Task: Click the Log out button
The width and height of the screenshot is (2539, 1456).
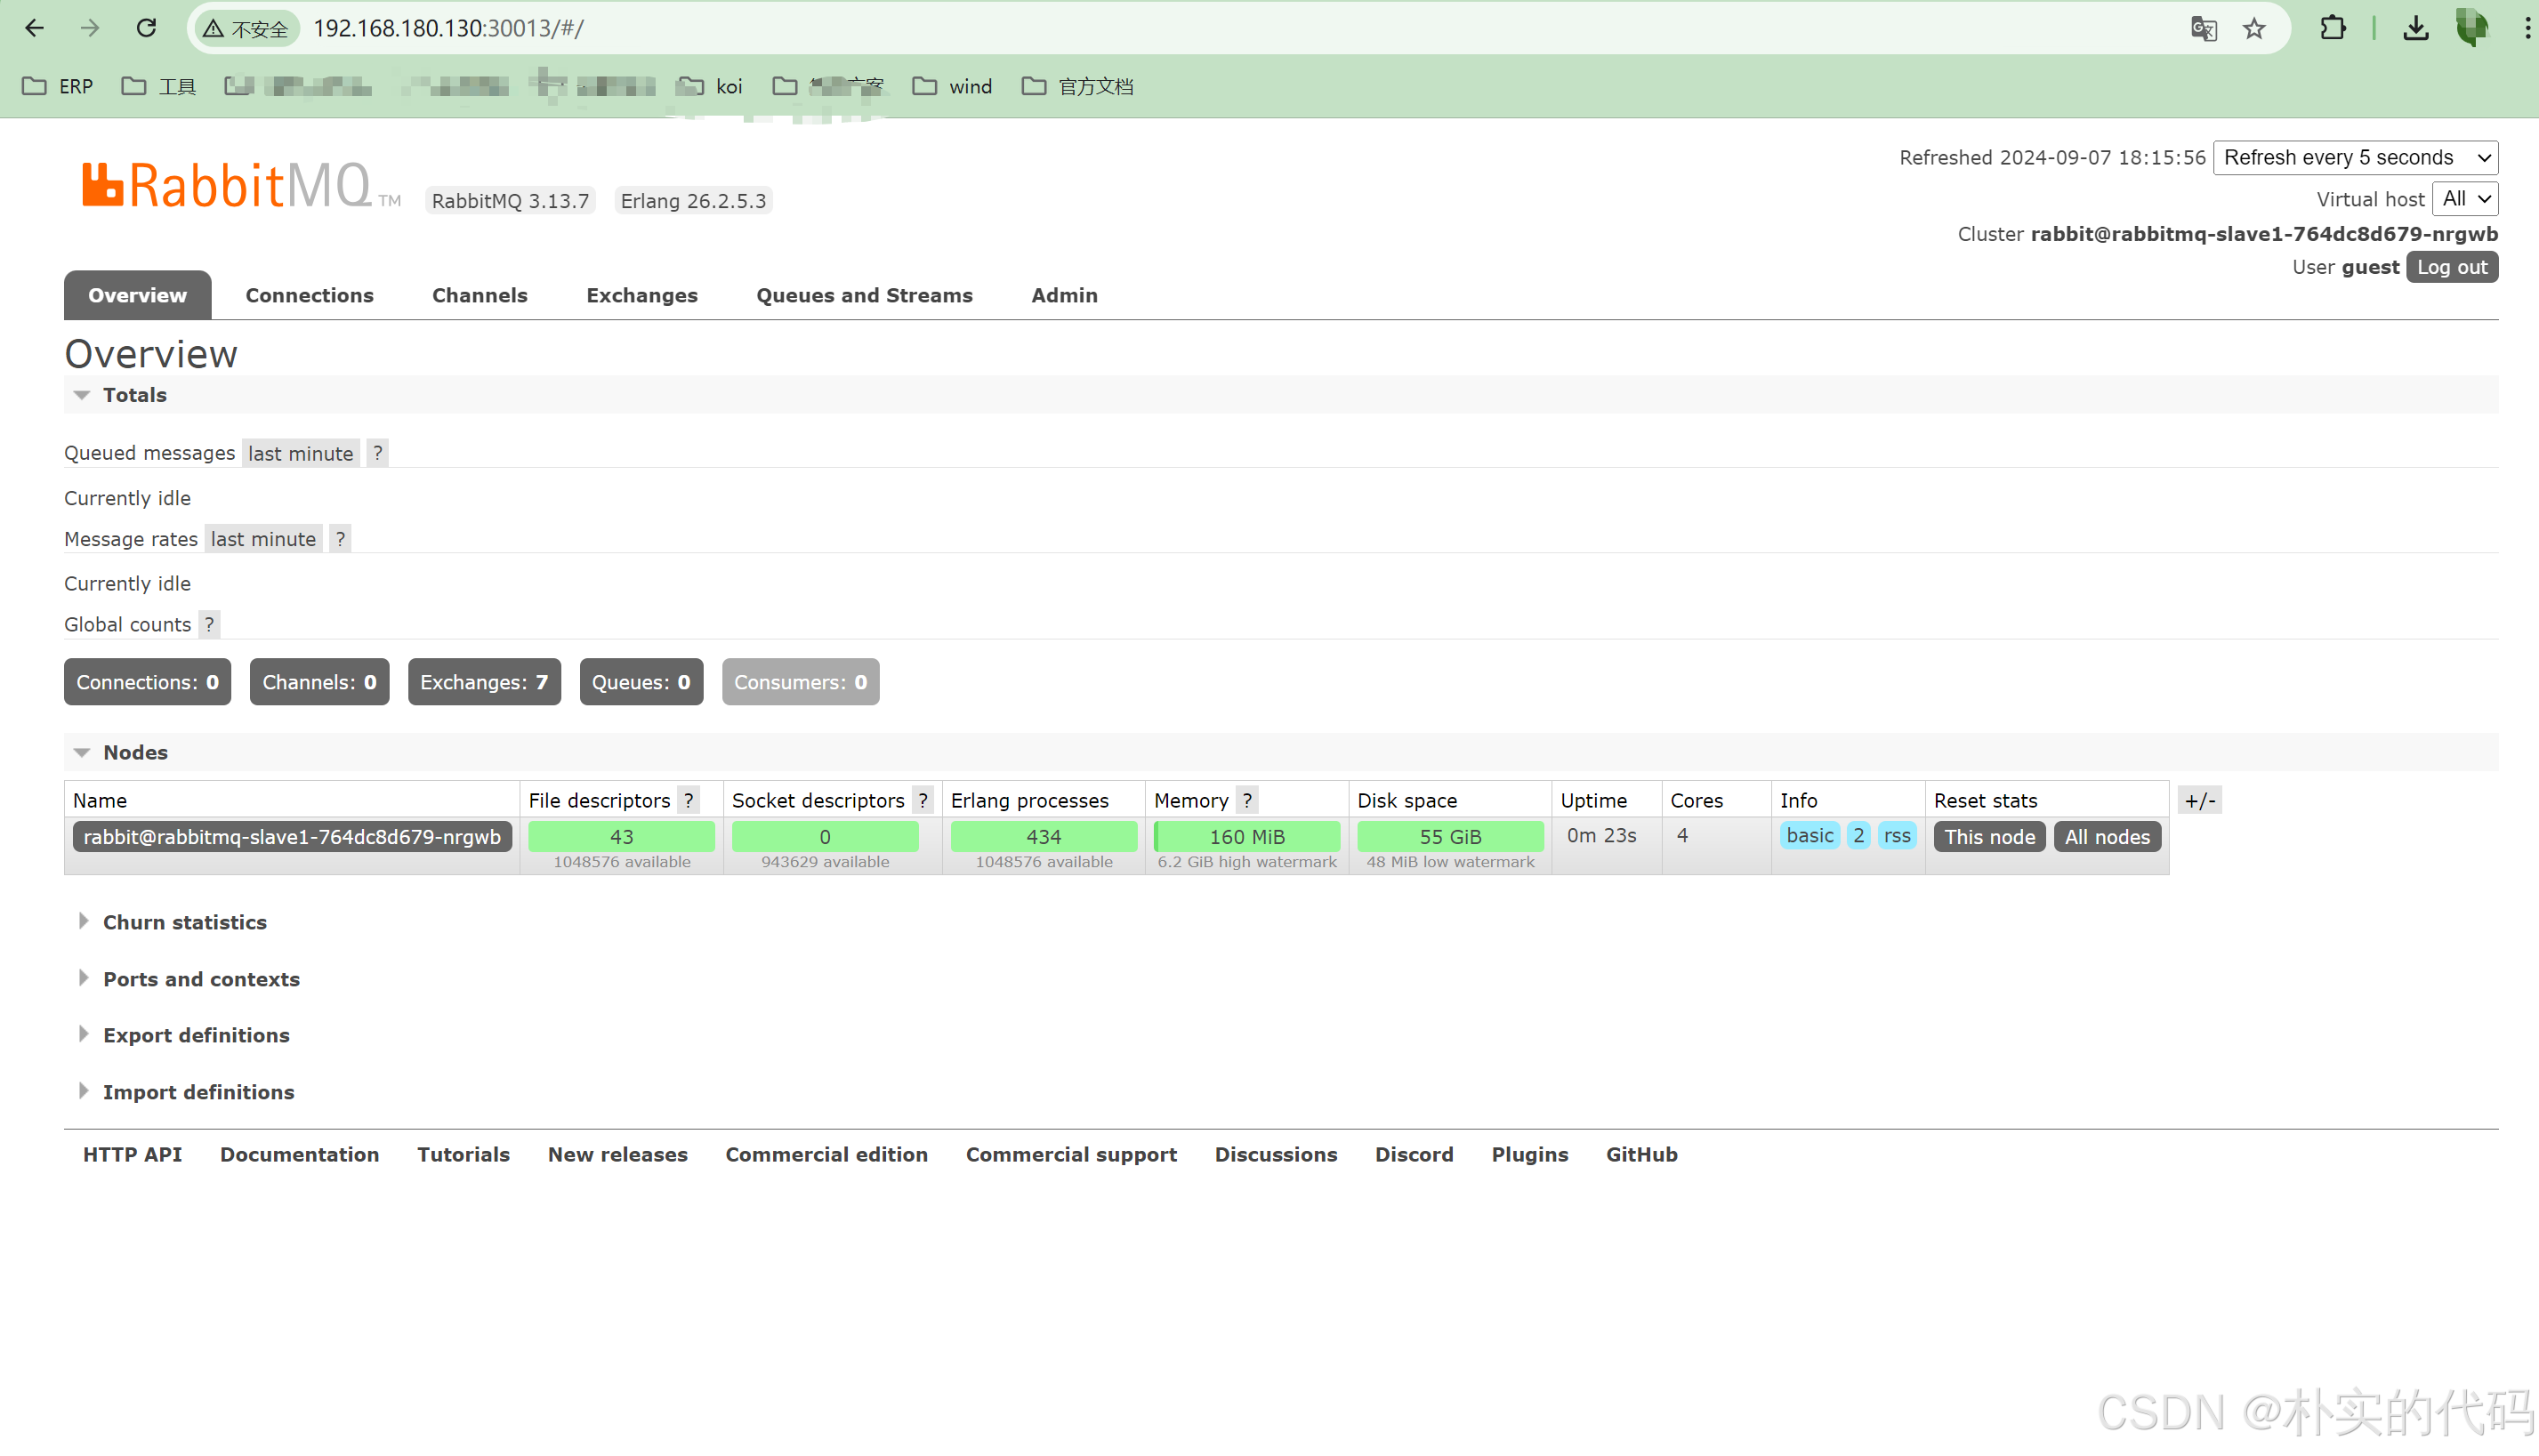Action: [x=2451, y=267]
